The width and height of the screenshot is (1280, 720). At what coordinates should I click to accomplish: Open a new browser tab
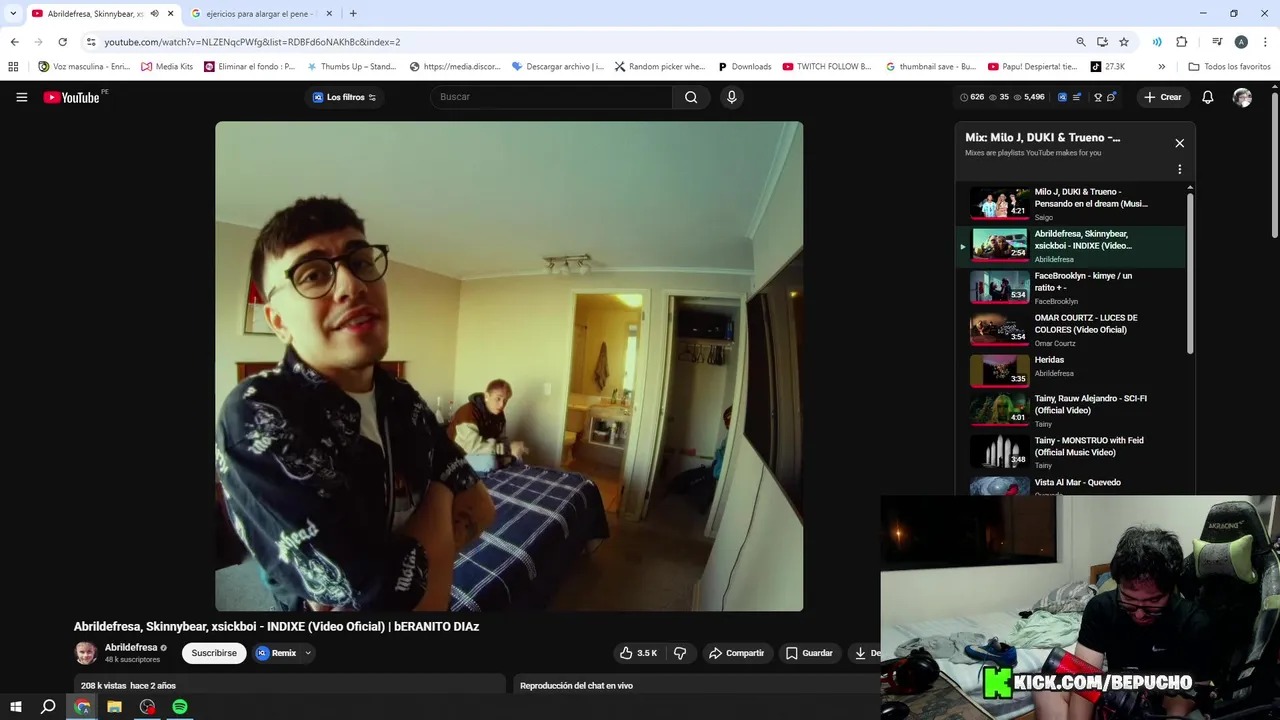[353, 14]
